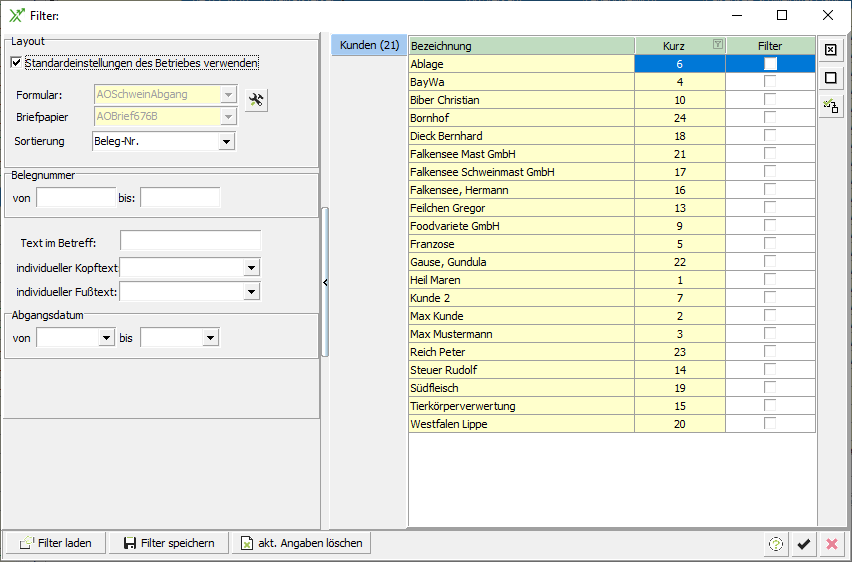
Task: Open the Abgangsdatum von date picker
Action: pyautogui.click(x=106, y=339)
